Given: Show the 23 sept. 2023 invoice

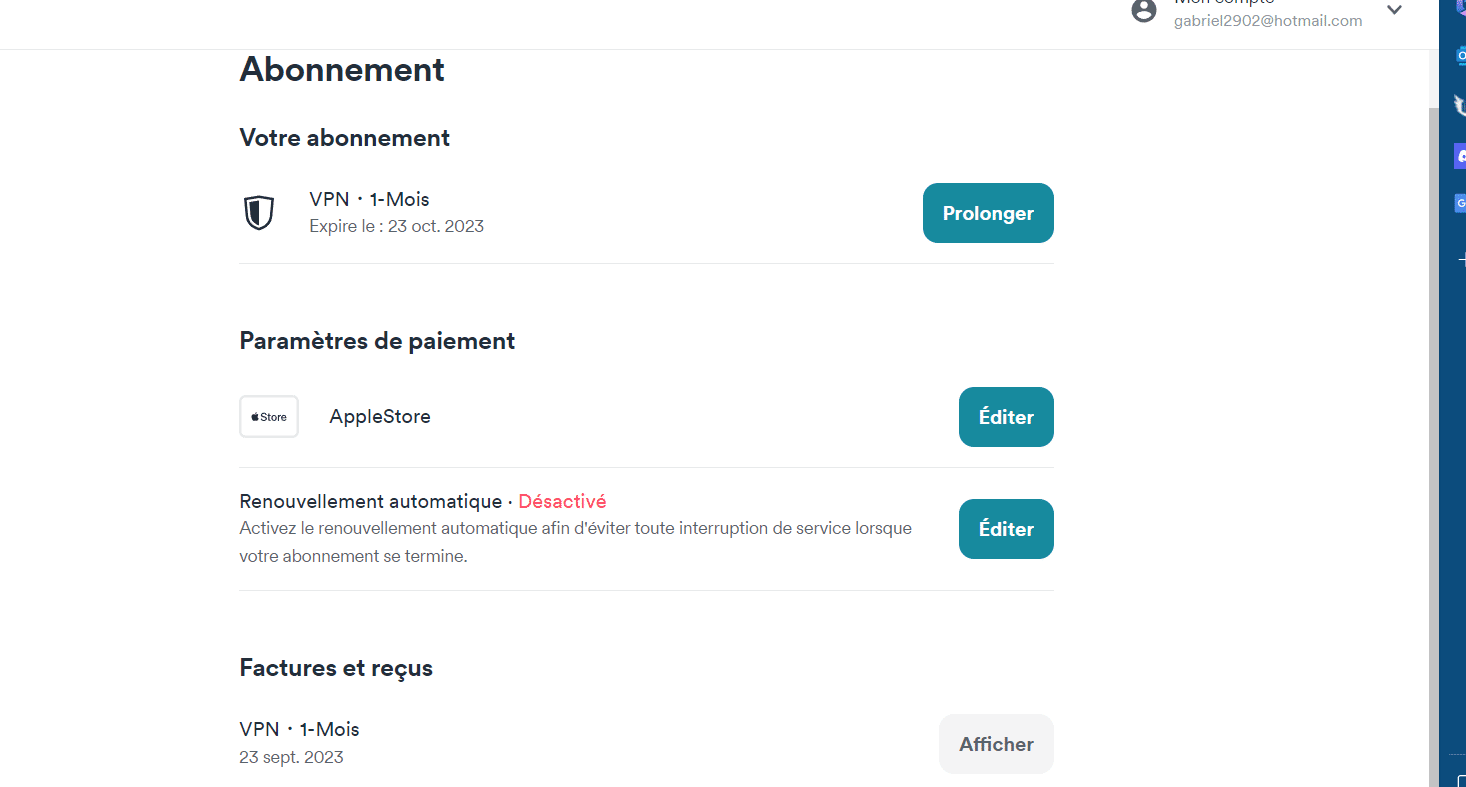Looking at the screenshot, I should (995, 744).
